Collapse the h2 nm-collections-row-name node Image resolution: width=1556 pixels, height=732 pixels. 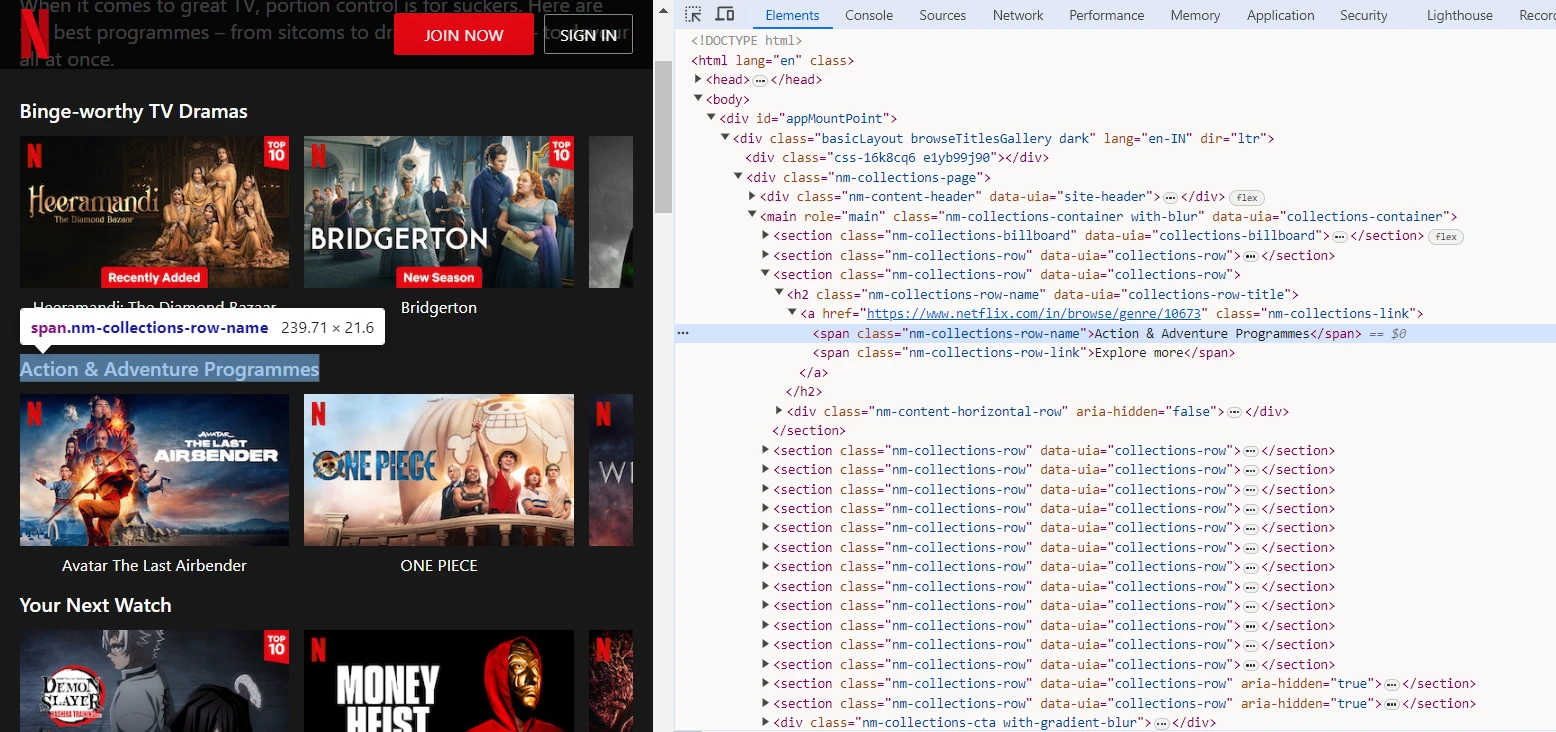(x=779, y=294)
